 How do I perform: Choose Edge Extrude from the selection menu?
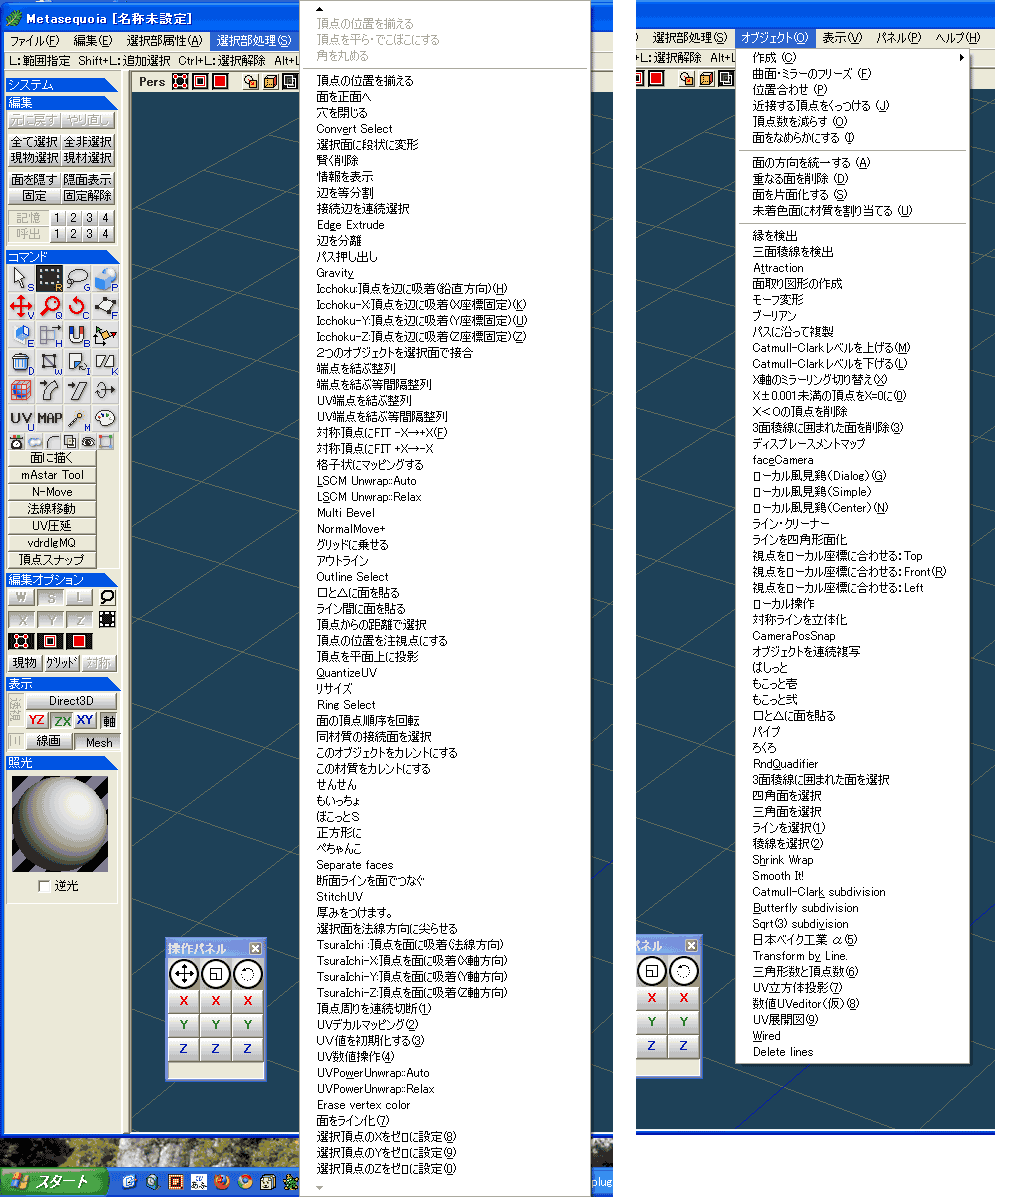(350, 225)
